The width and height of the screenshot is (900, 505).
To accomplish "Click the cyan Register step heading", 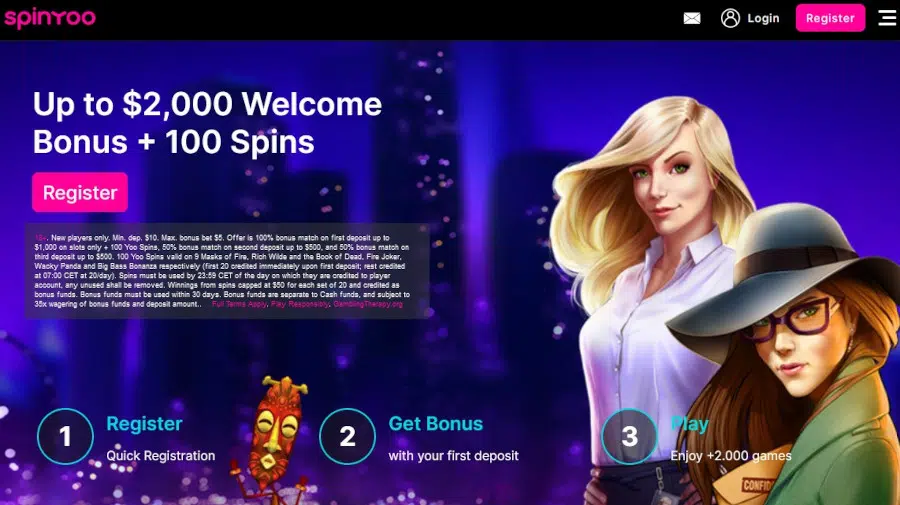I will click(x=144, y=424).
